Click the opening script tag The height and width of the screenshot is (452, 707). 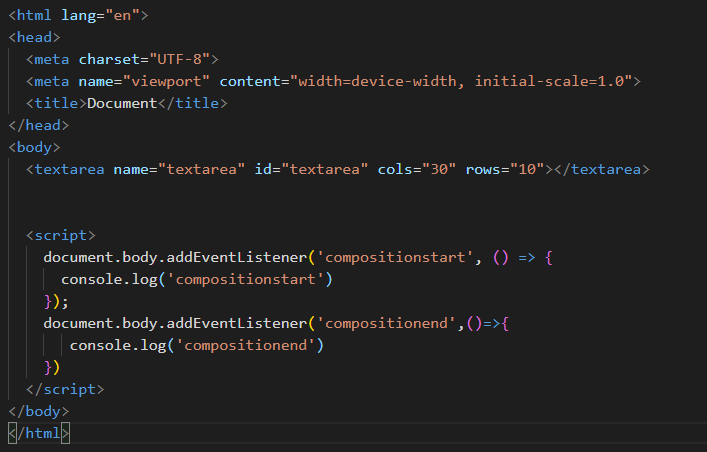(61, 235)
